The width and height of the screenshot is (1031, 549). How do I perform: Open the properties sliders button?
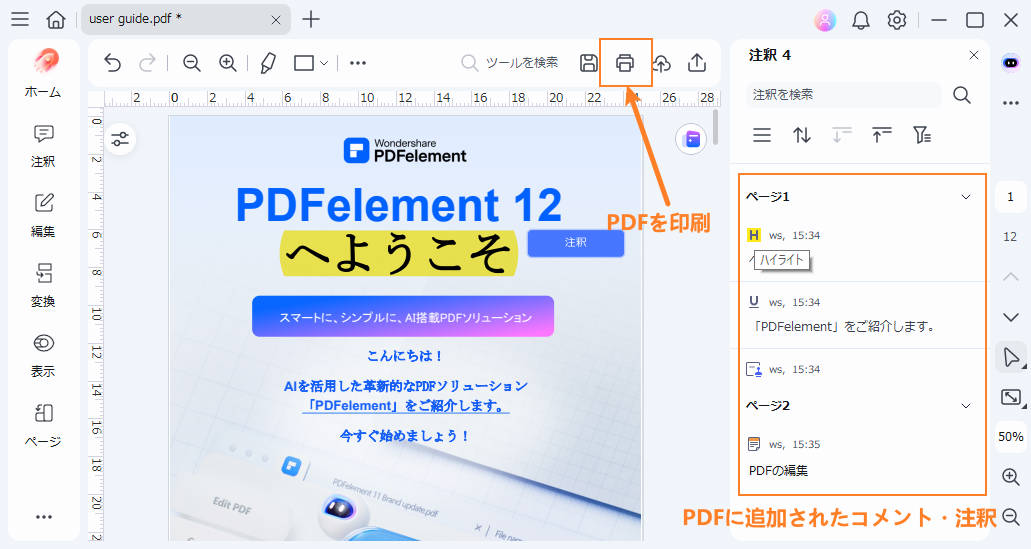click(x=120, y=139)
